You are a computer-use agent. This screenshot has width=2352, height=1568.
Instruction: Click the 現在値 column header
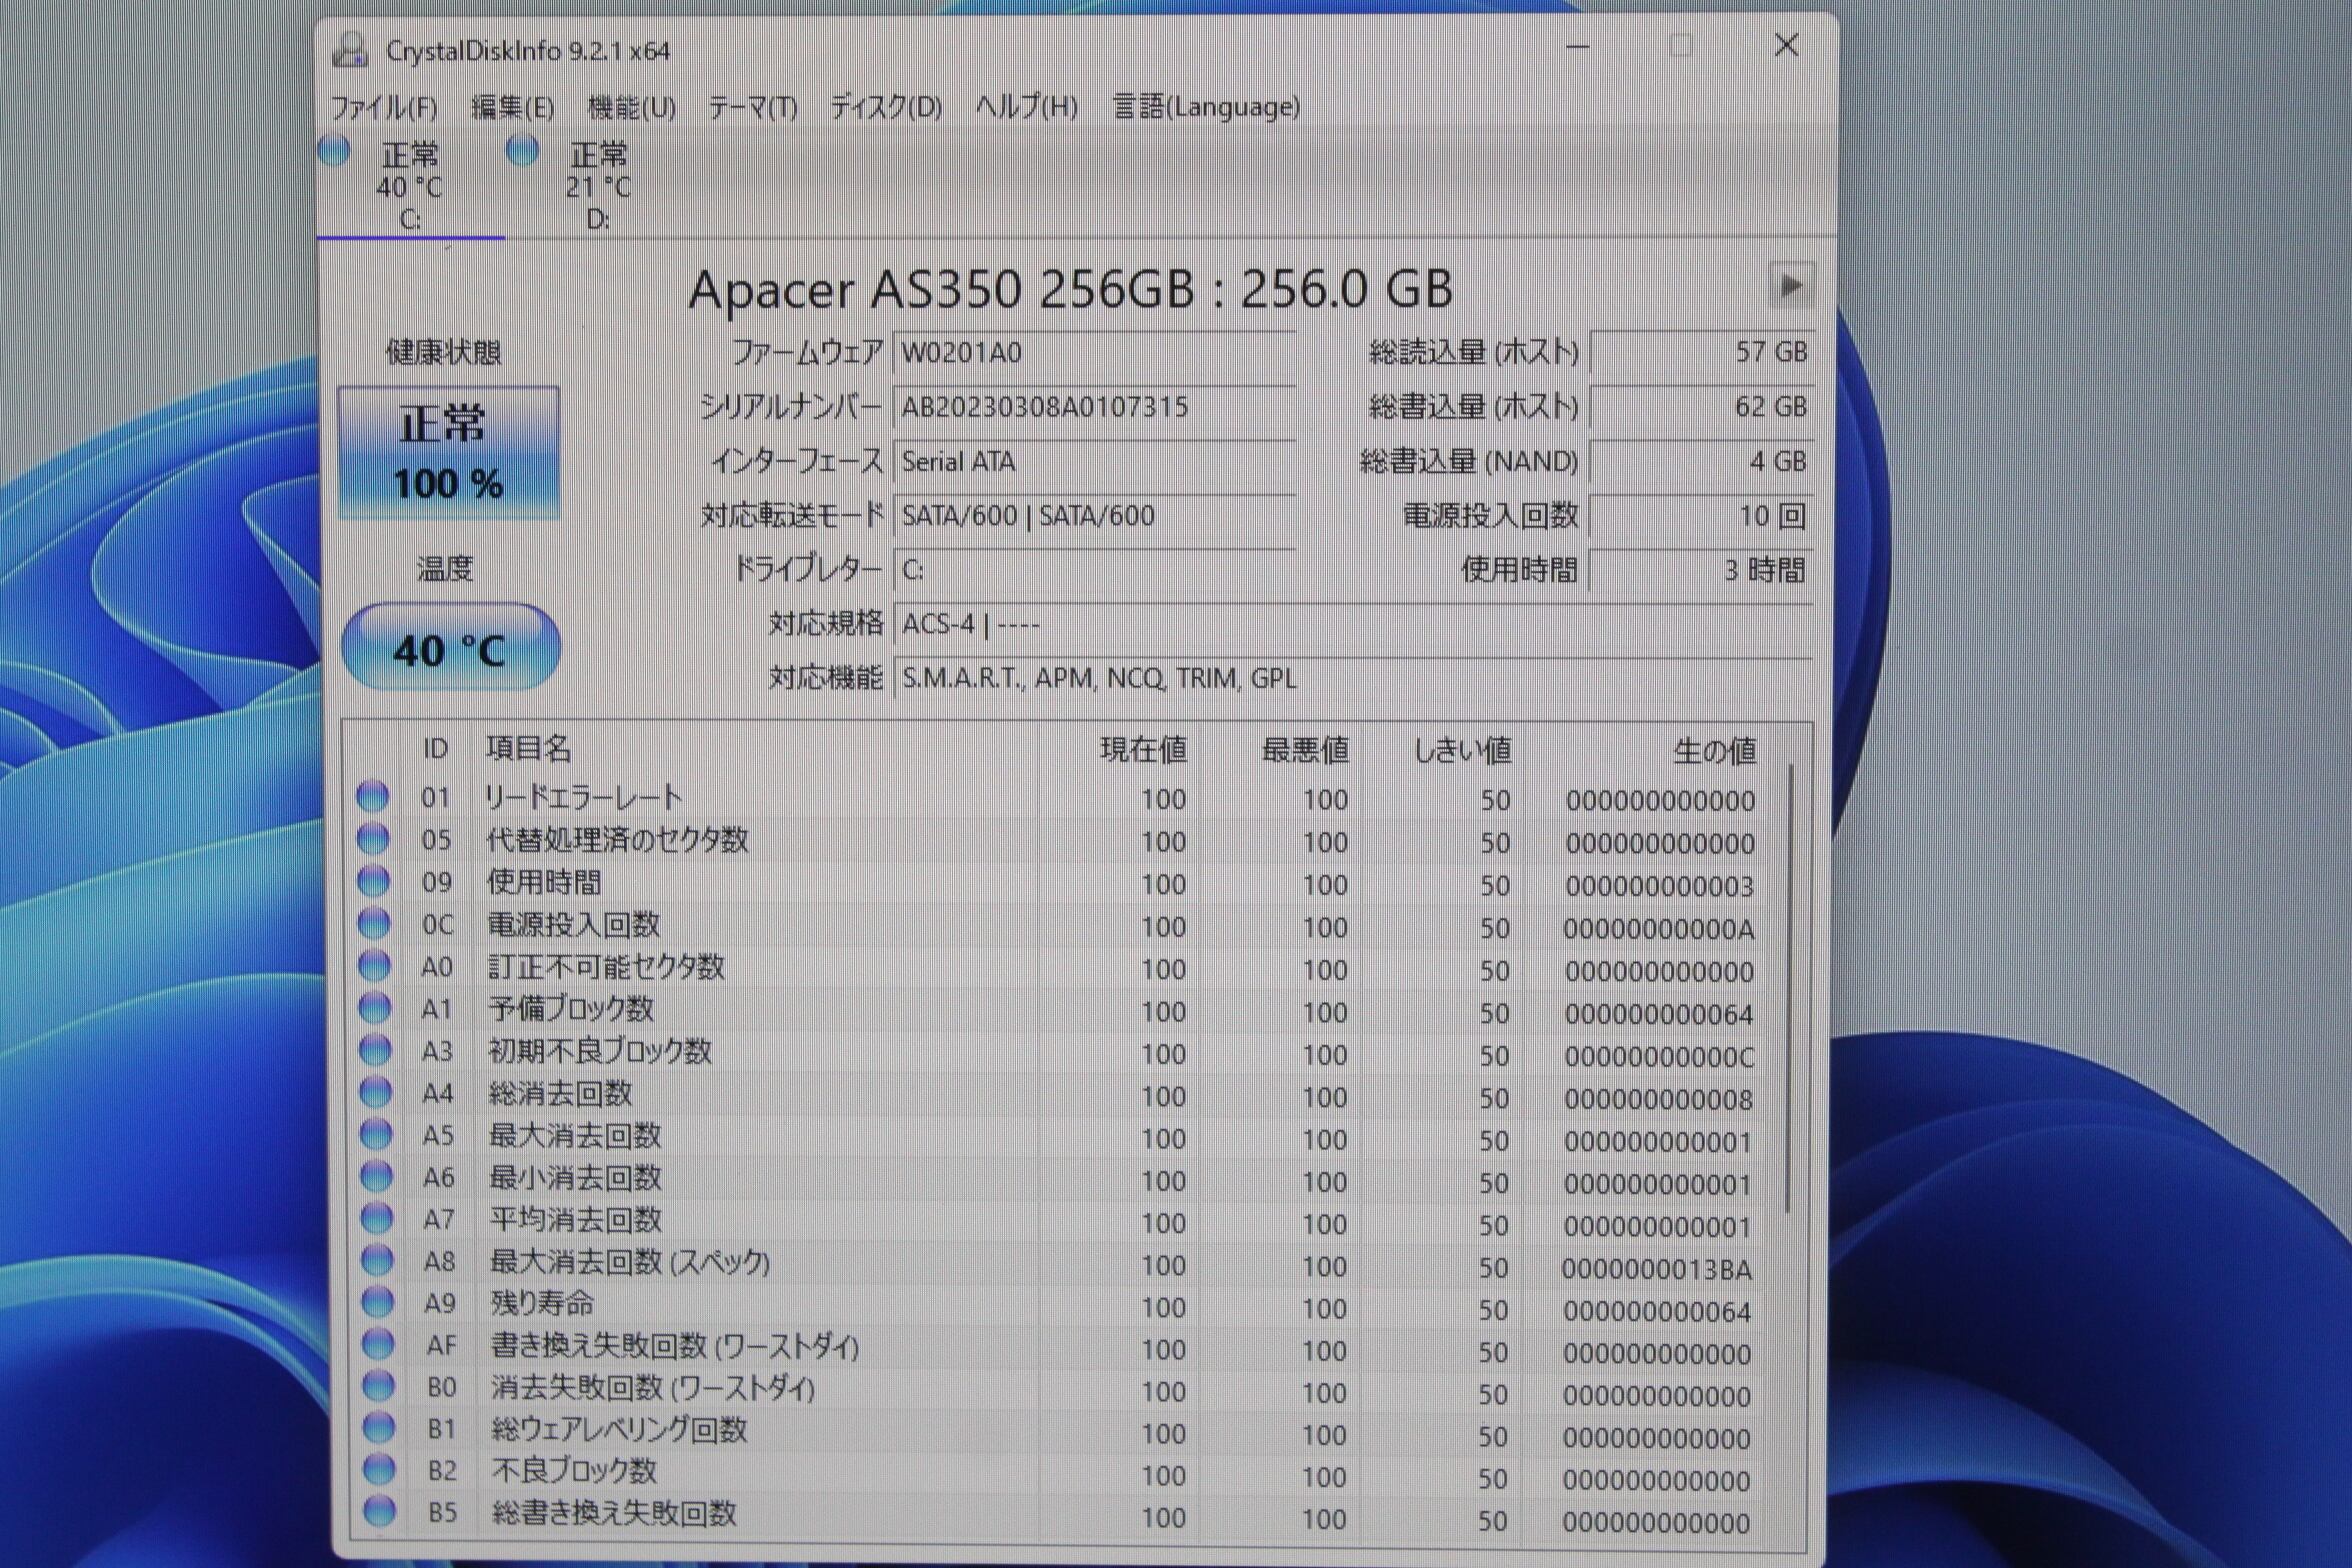1143,749
